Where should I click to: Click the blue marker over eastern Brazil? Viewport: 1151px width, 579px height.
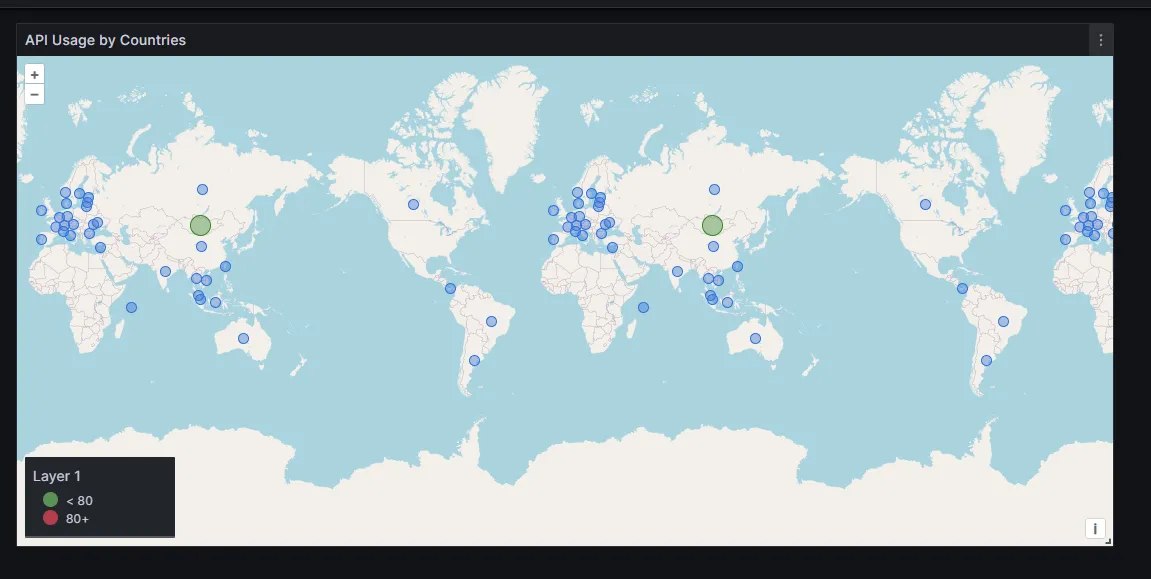(x=490, y=320)
